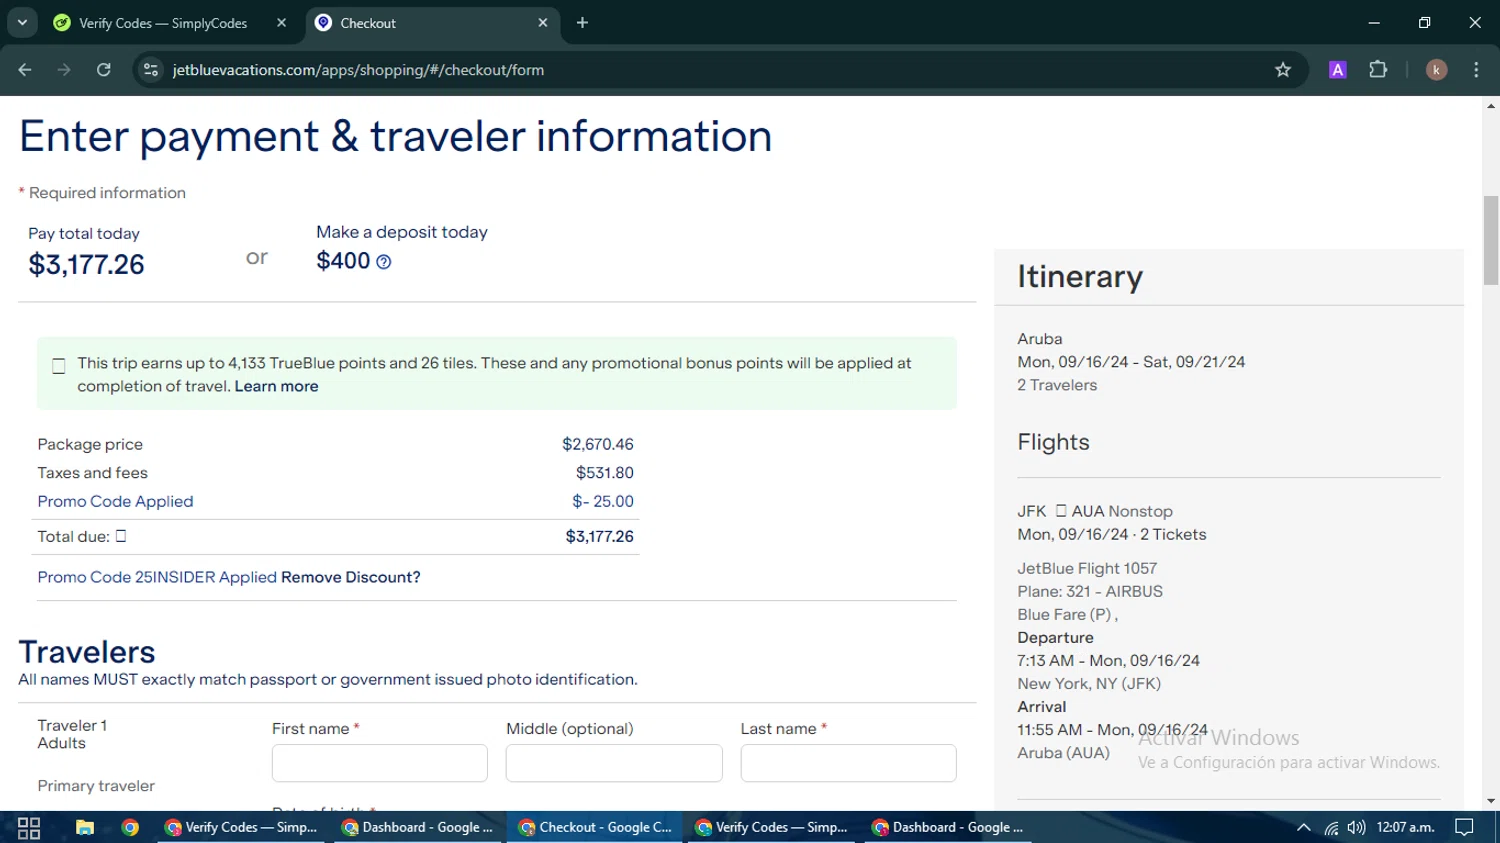The width and height of the screenshot is (1500, 843).
Task: Open File Explorer from taskbar
Action: pos(85,828)
